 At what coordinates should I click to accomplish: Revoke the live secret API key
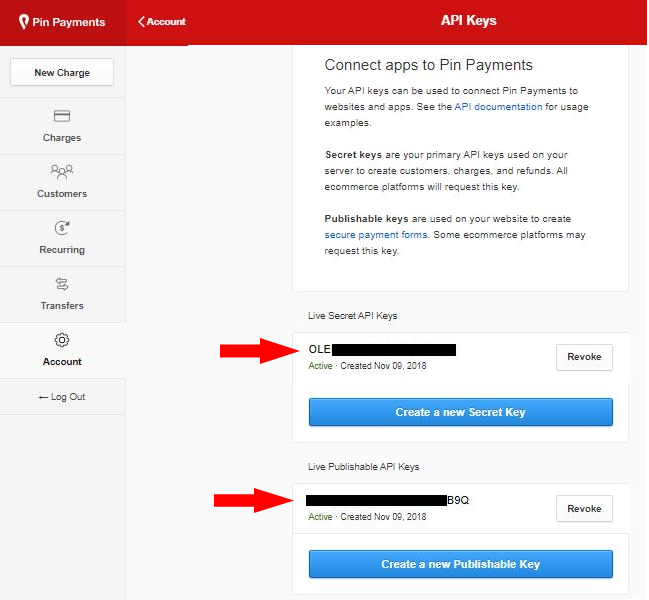tap(584, 357)
